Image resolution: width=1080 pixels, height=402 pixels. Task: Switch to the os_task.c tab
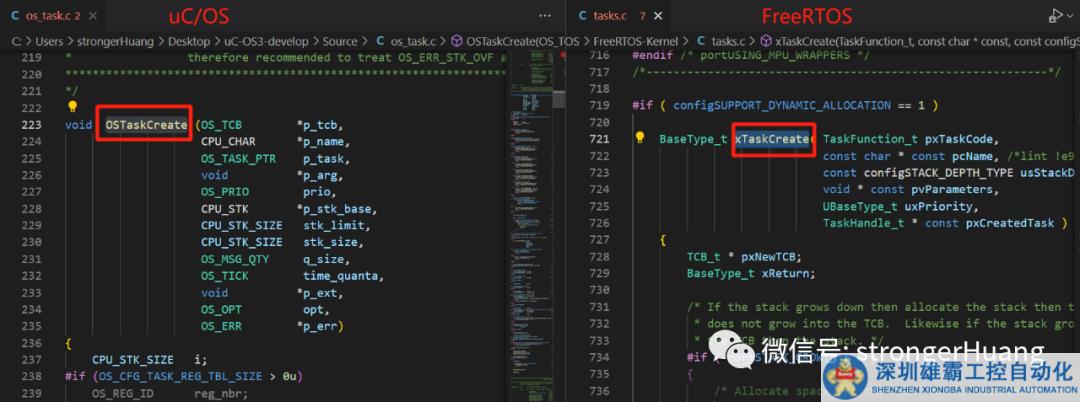(46, 16)
